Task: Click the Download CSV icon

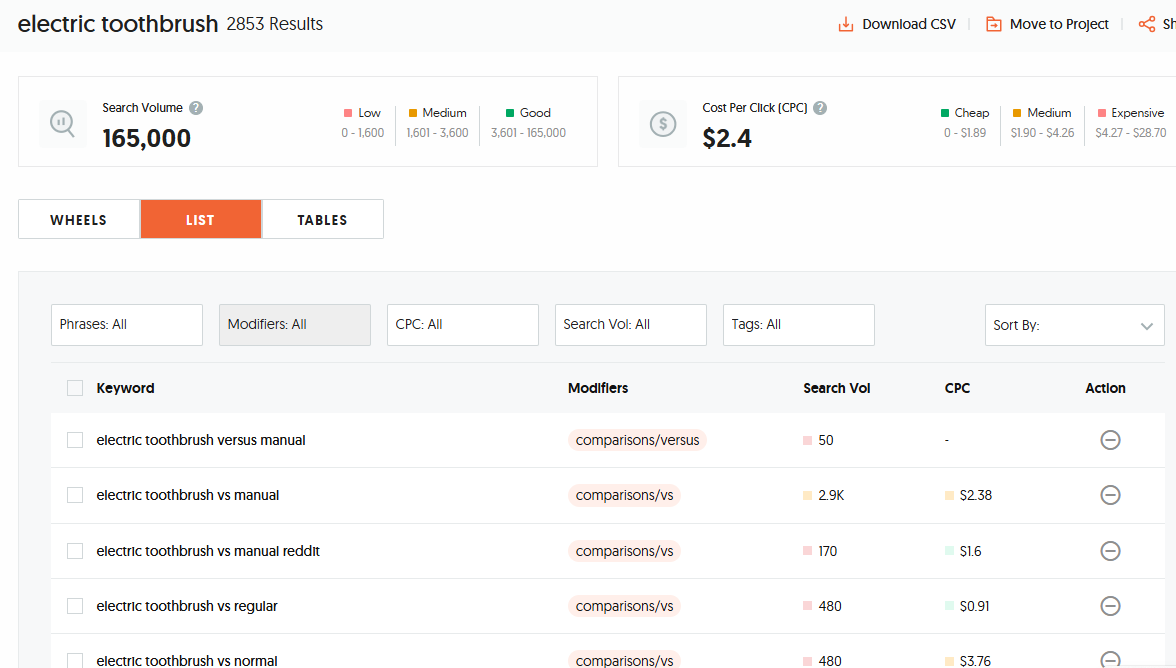Action: (x=846, y=24)
